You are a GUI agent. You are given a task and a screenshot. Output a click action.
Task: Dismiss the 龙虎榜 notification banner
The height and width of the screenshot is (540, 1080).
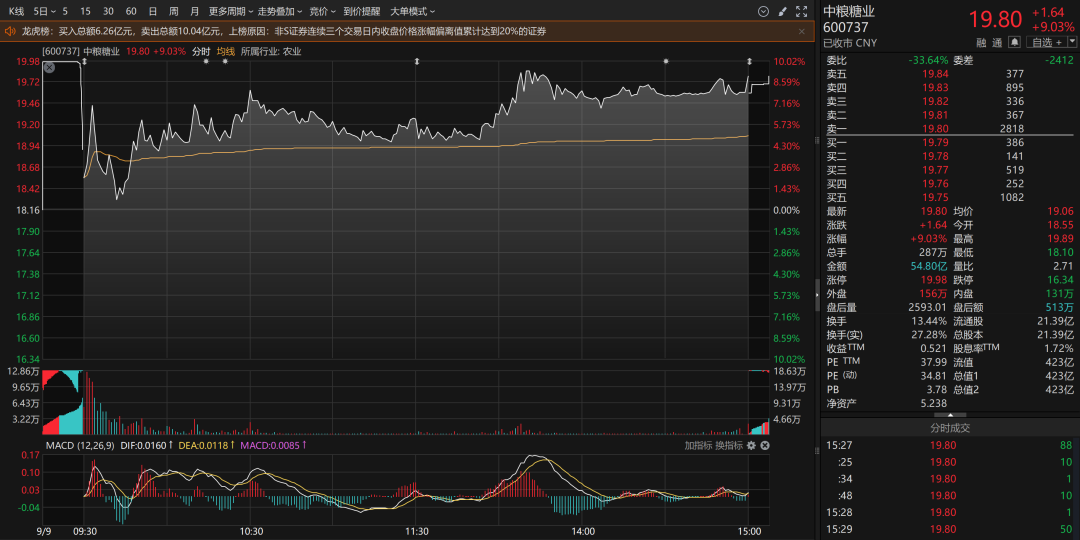pos(801,31)
